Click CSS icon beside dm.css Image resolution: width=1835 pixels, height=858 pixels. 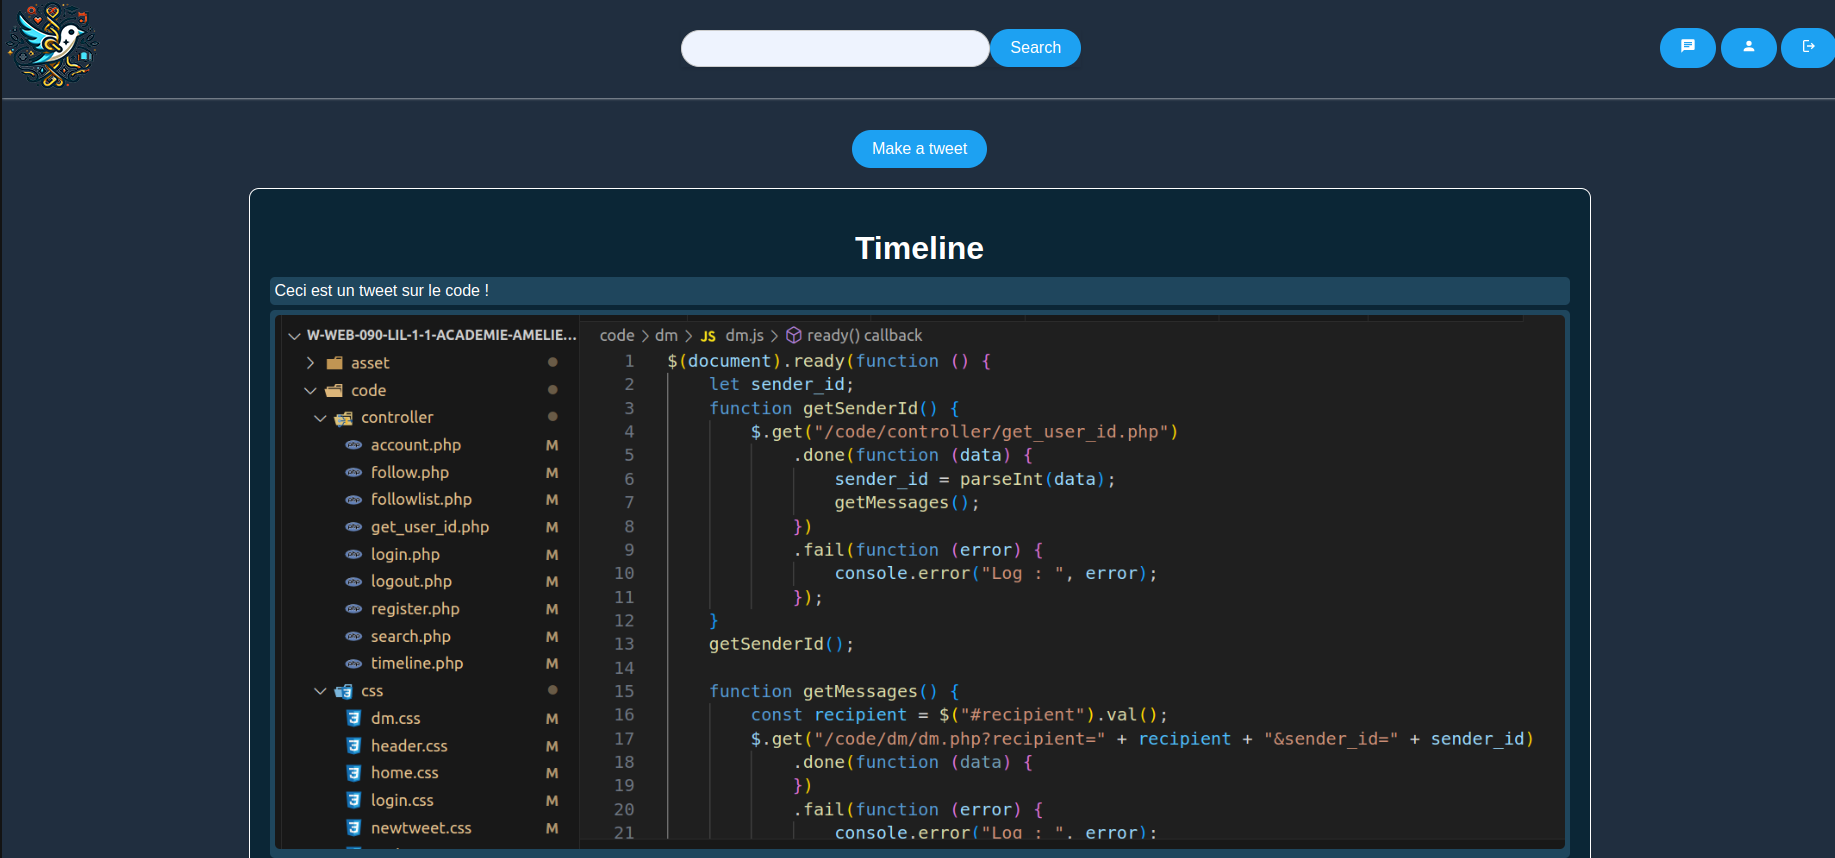pyautogui.click(x=354, y=718)
